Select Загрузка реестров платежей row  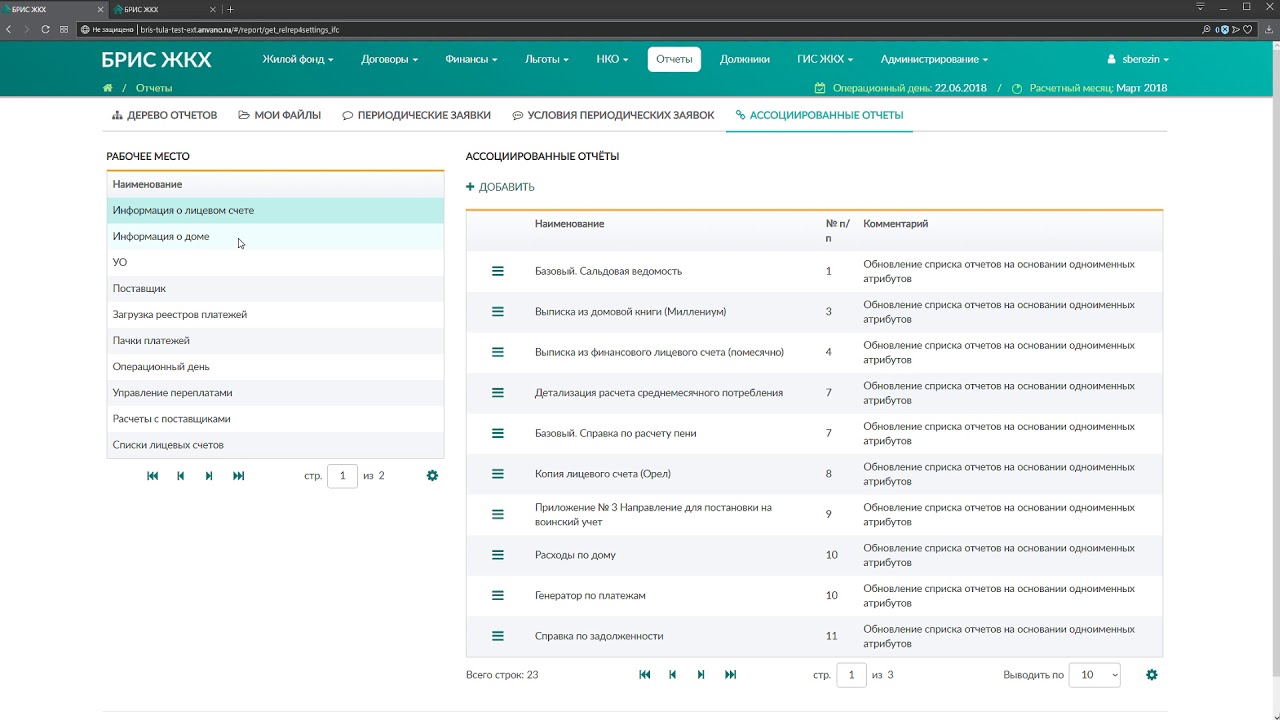275,315
